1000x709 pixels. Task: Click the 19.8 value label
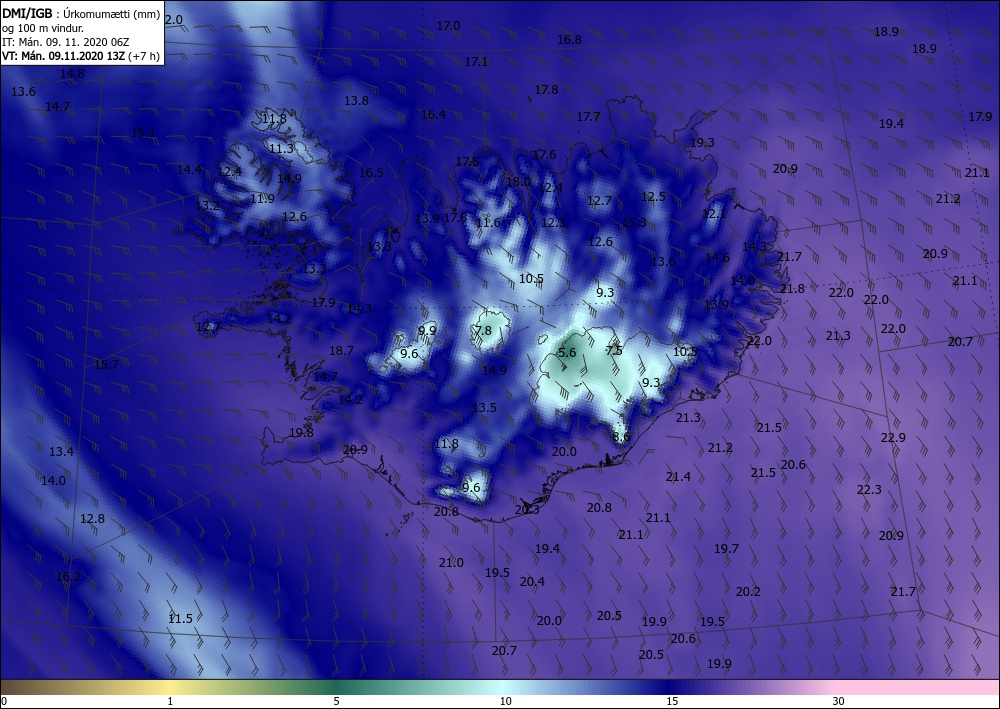[301, 433]
